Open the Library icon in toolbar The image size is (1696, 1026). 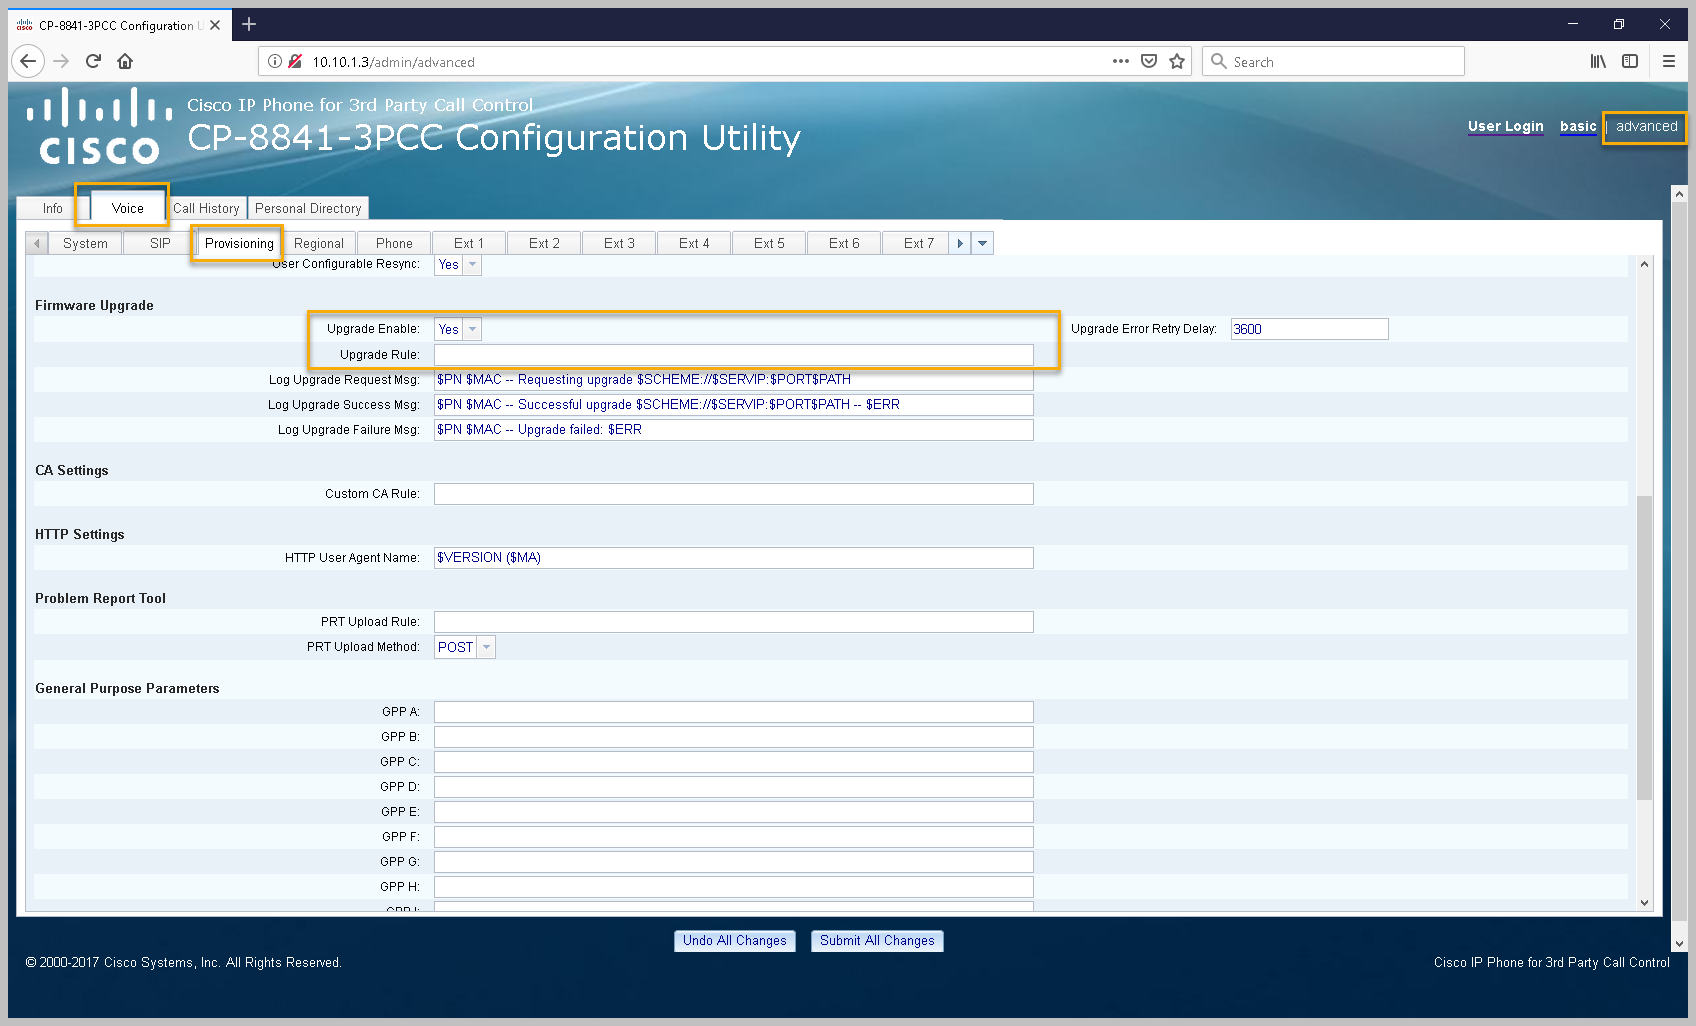point(1598,61)
